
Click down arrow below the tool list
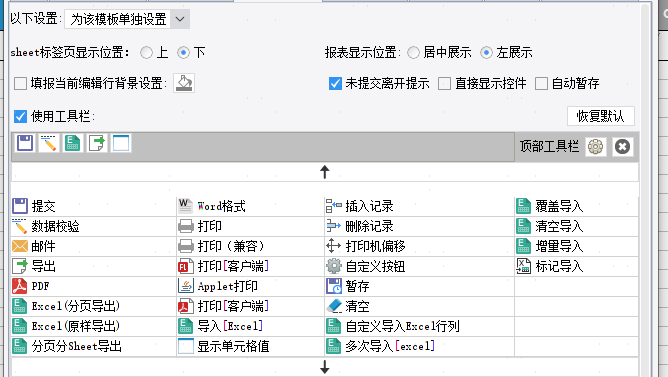pos(325,367)
